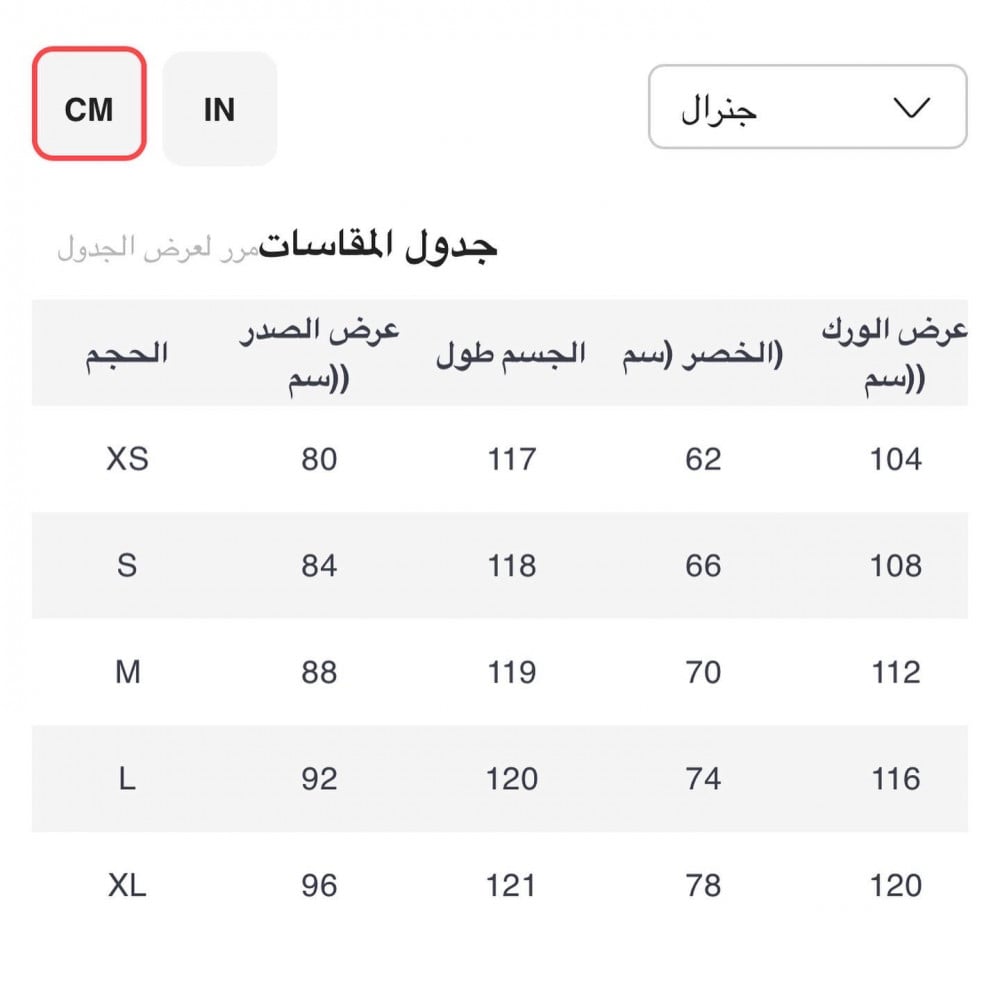The image size is (1000, 1000).
Task: Click chest width value 80
Action: [319, 459]
